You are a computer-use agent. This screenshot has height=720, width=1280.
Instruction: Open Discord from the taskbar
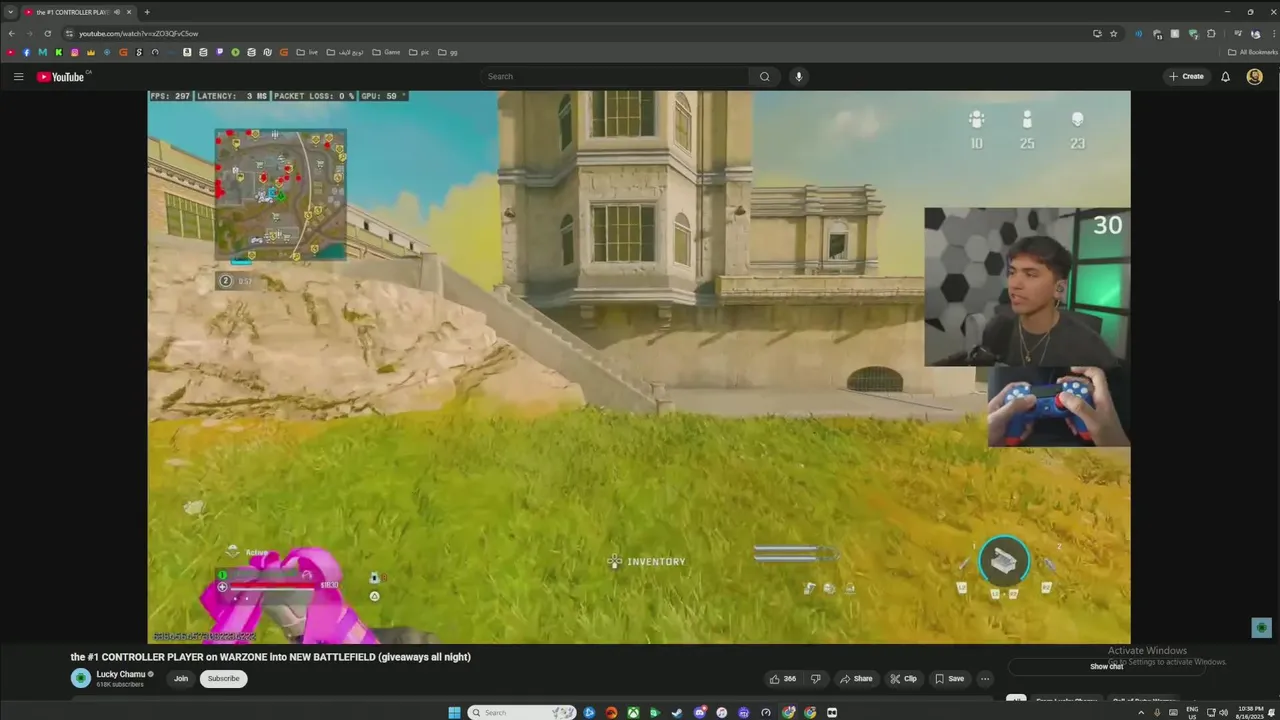pos(699,713)
